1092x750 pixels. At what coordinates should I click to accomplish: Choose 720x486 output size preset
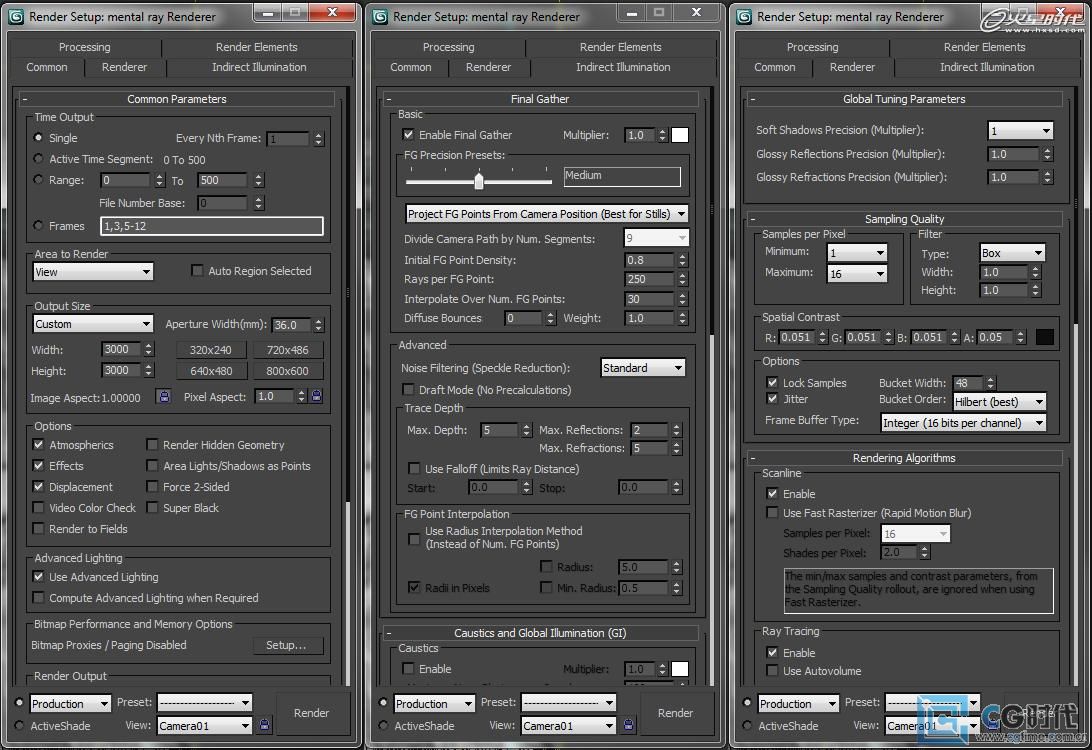287,350
